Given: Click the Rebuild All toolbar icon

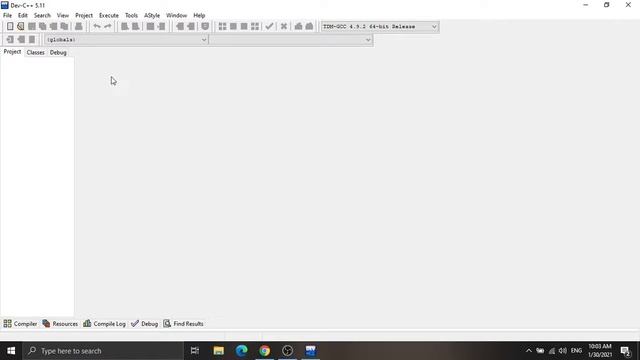Looking at the screenshot, I should [x=255, y=27].
